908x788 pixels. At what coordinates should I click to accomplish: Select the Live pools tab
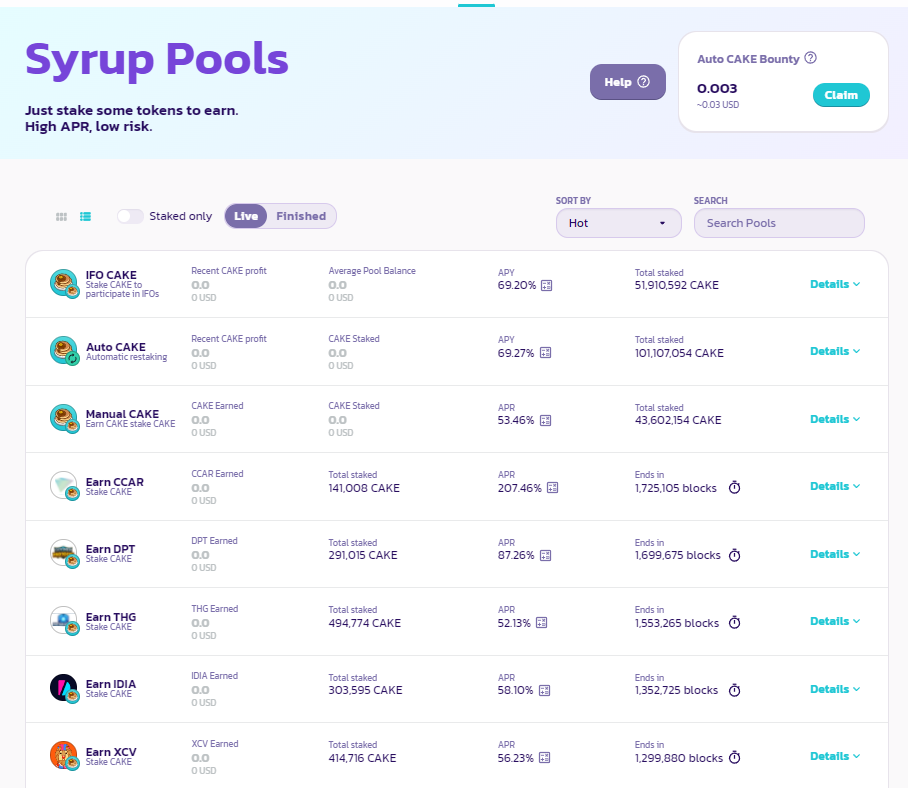pos(246,216)
